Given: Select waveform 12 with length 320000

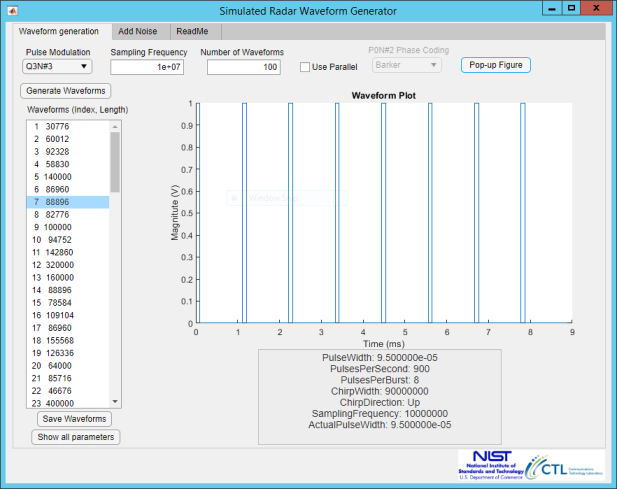Looking at the screenshot, I should coord(68,265).
